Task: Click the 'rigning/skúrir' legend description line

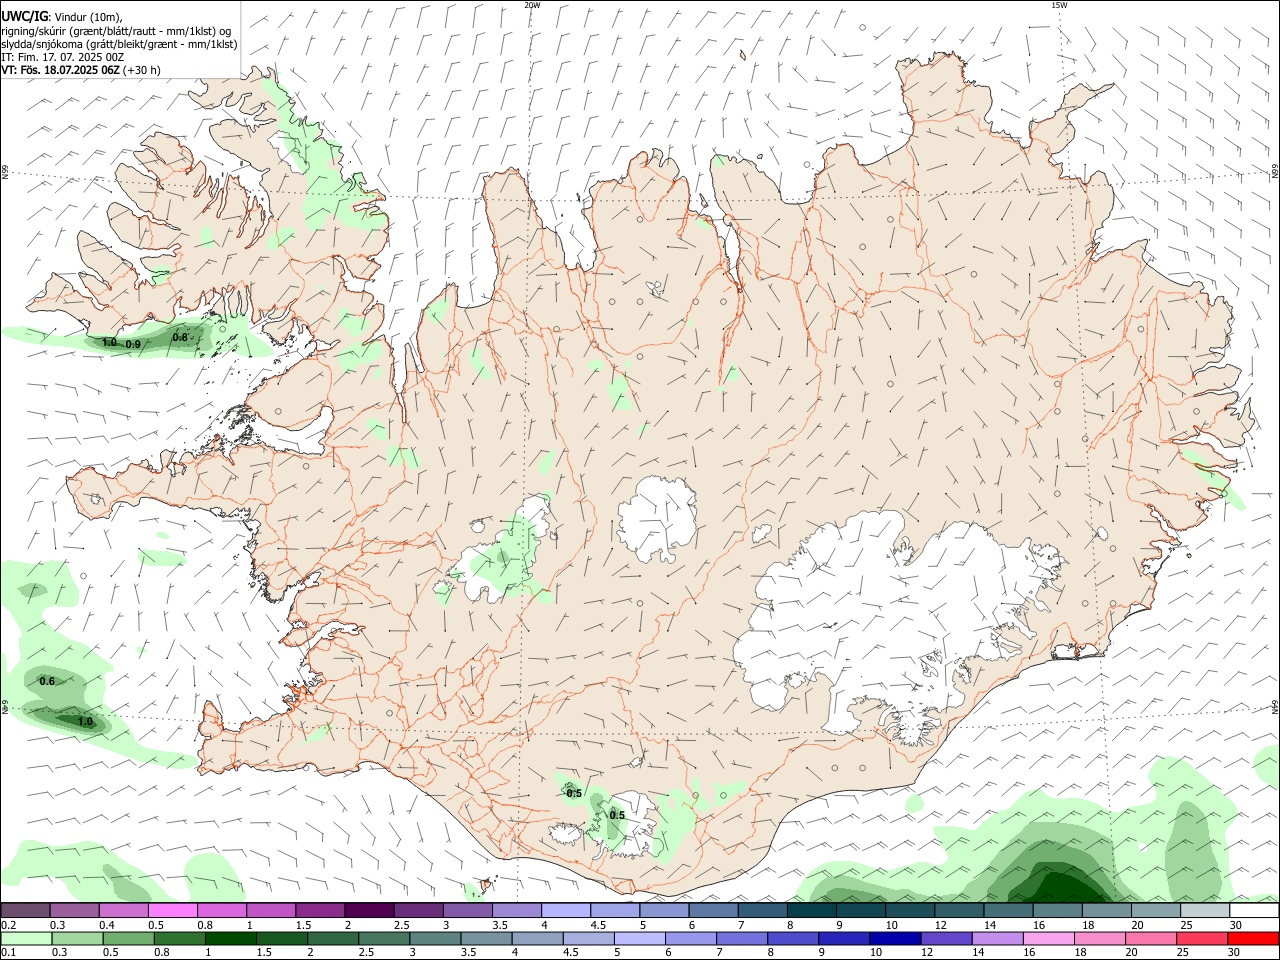Action: click(116, 30)
